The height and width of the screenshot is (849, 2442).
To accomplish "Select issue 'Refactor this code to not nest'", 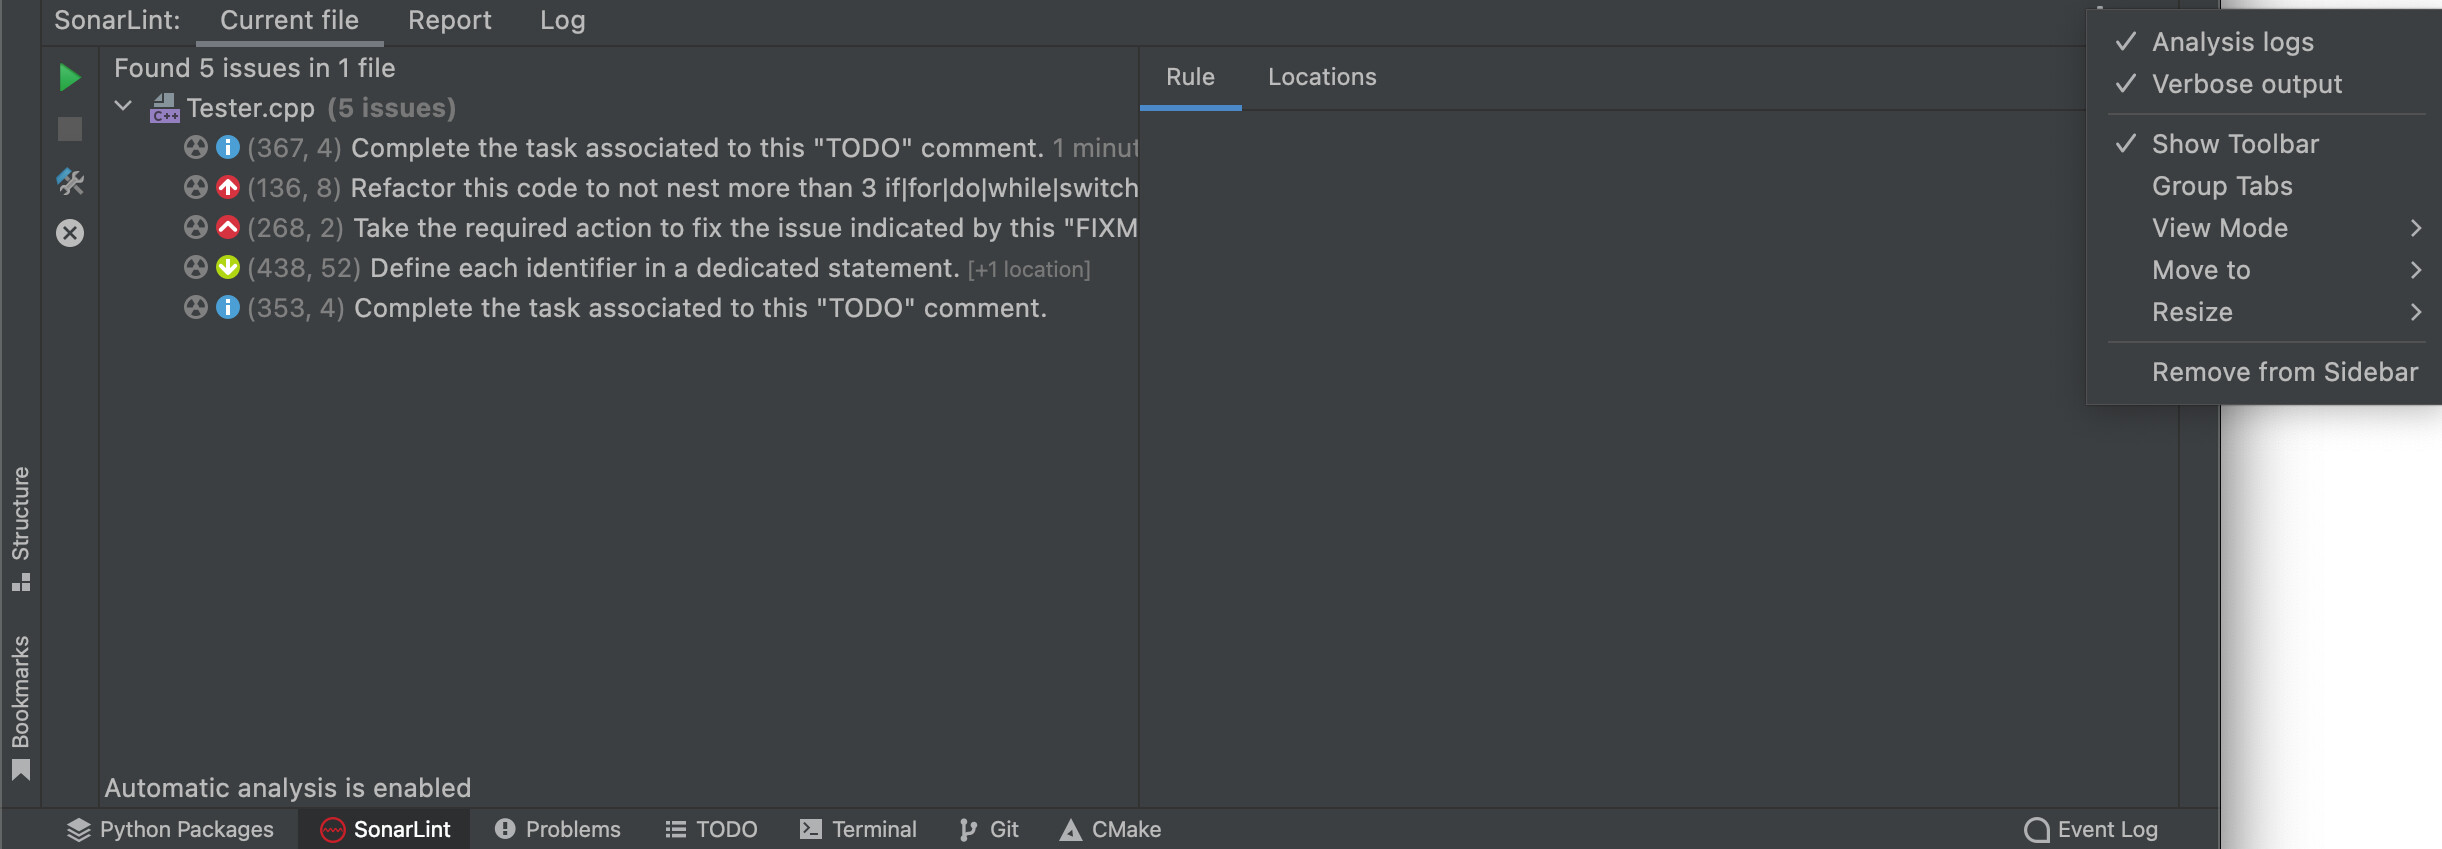I will coord(660,188).
